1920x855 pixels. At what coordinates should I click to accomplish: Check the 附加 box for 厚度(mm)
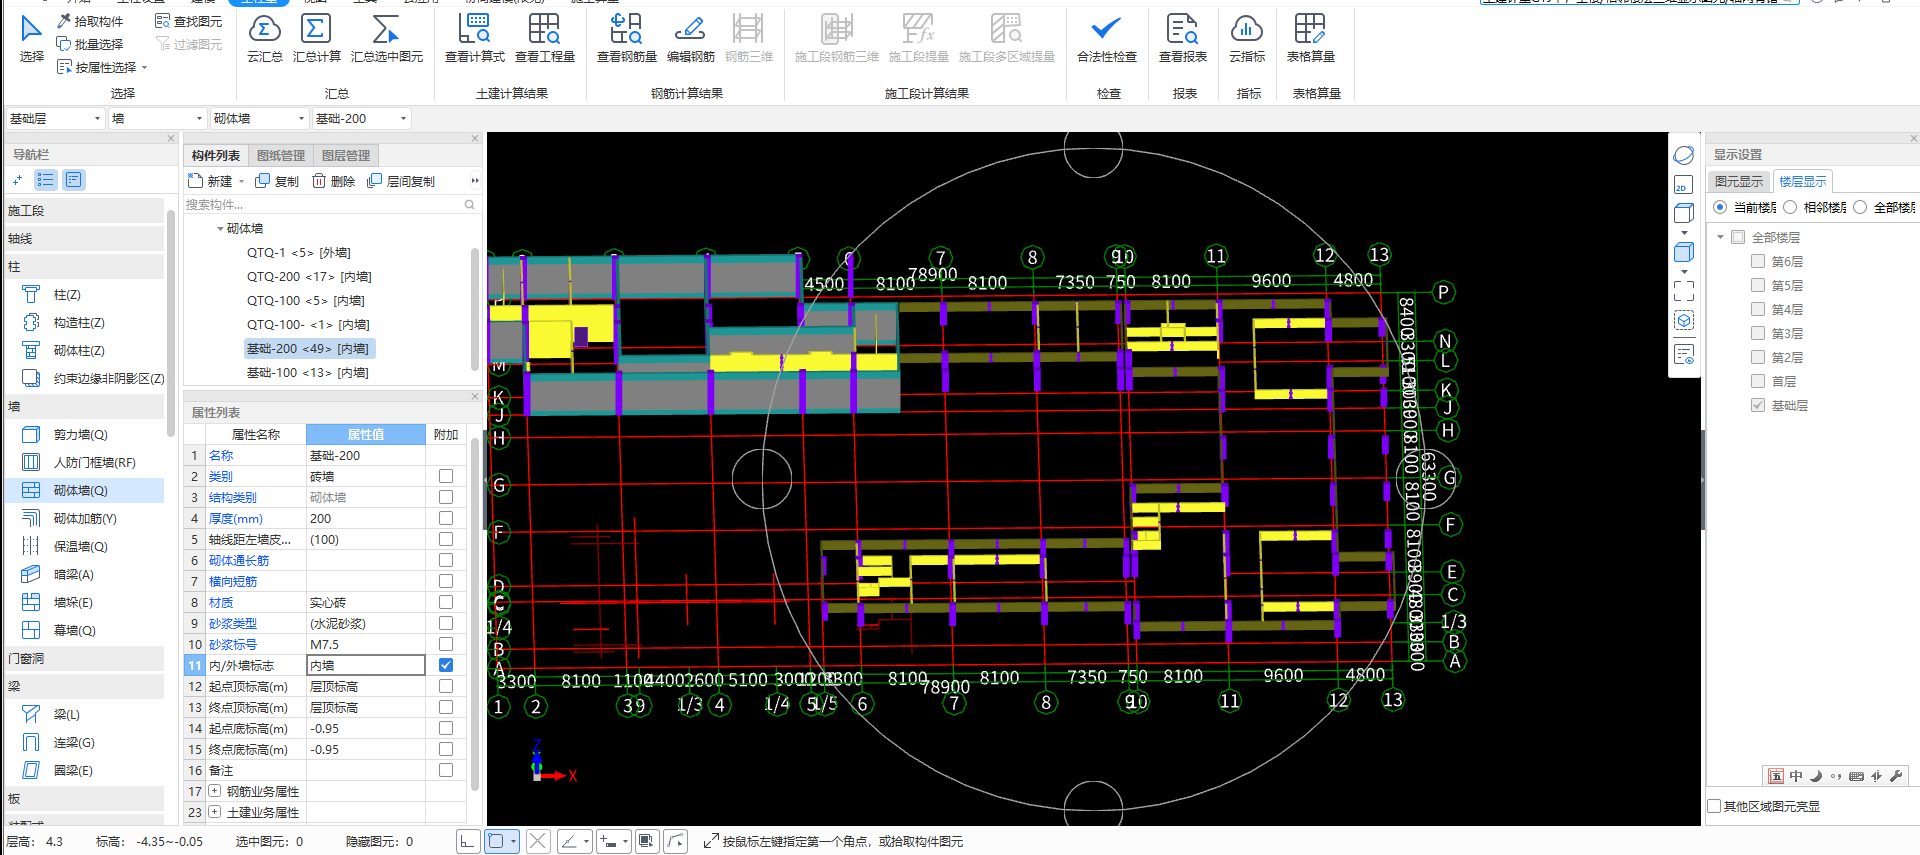[446, 518]
